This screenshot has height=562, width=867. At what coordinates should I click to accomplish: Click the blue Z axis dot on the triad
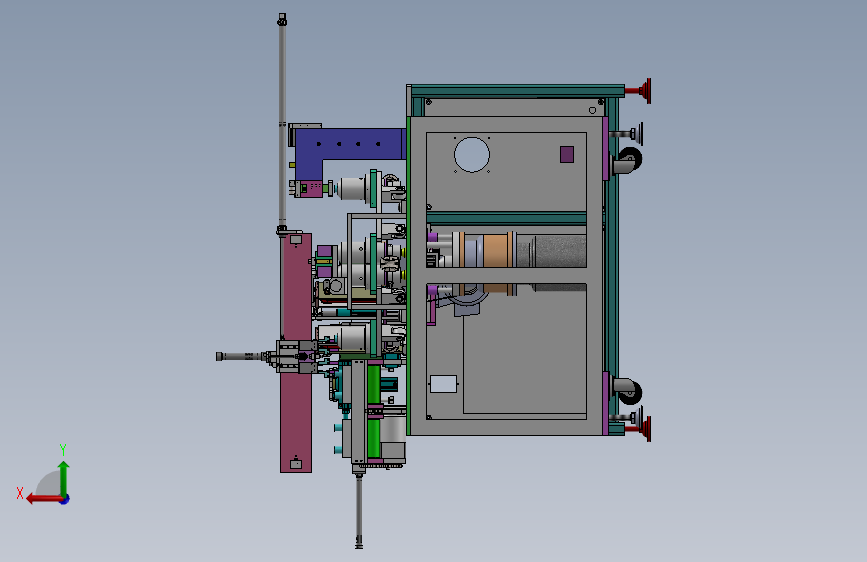click(65, 499)
